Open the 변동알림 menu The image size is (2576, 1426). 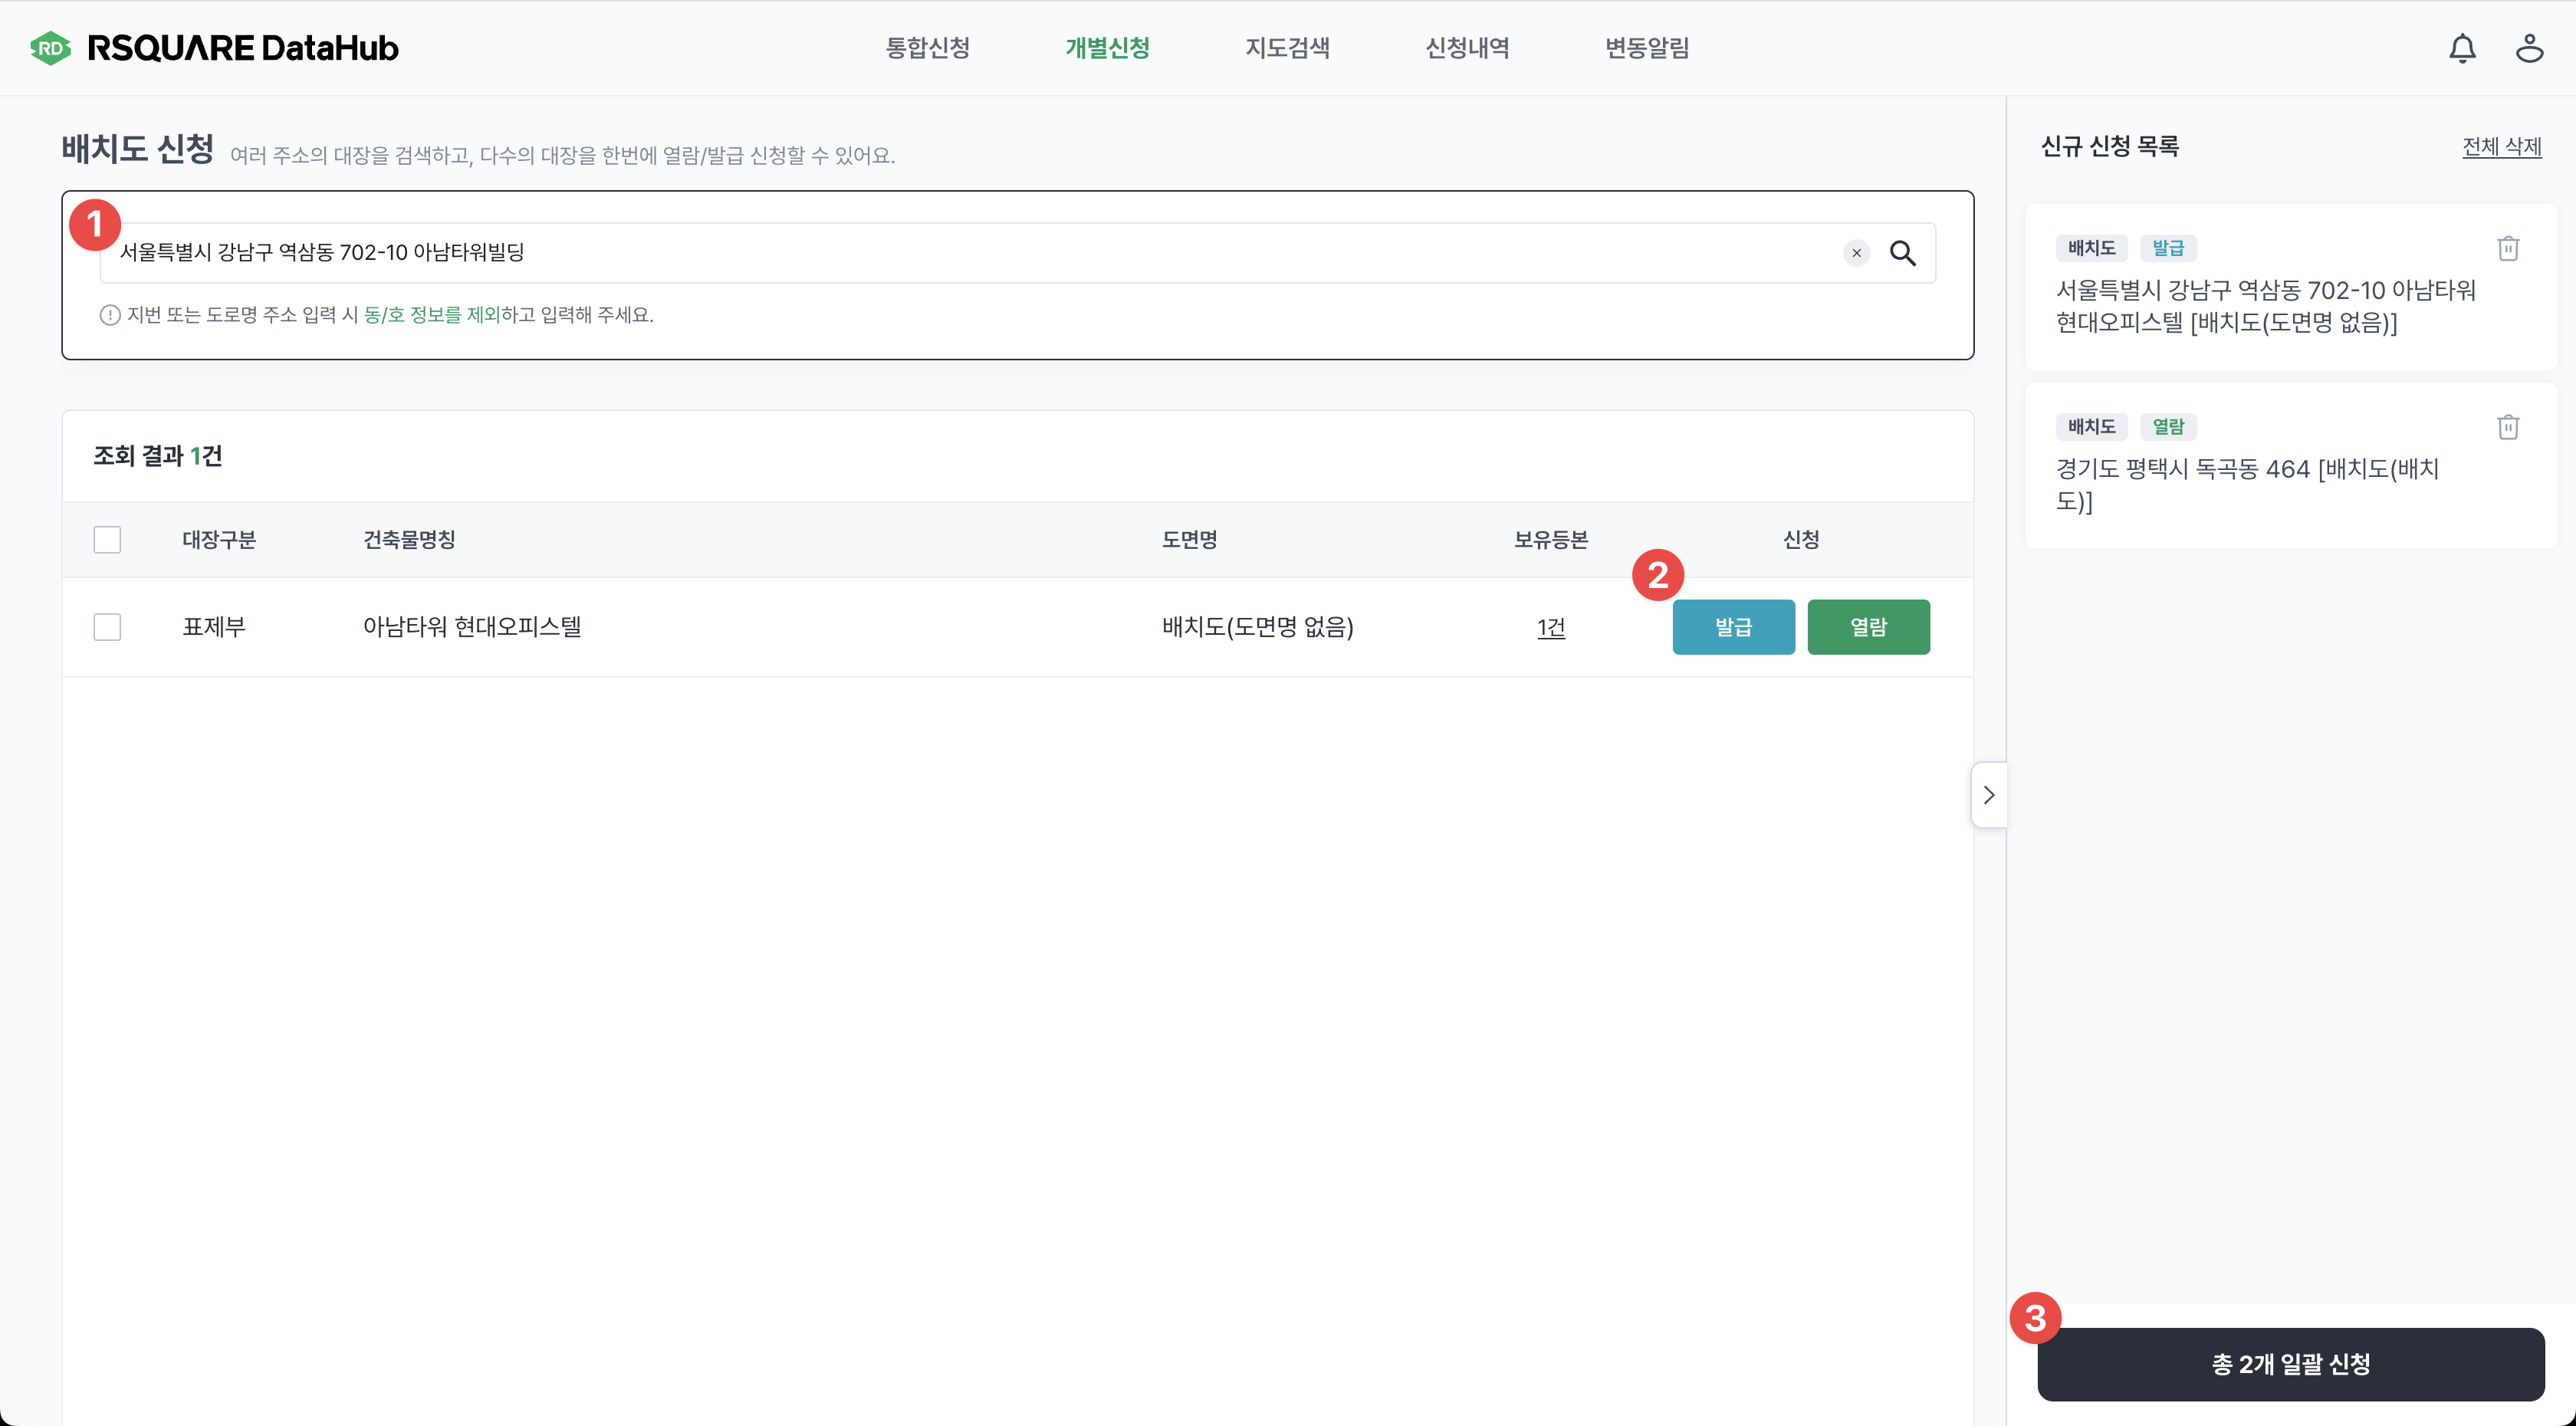coord(1647,48)
